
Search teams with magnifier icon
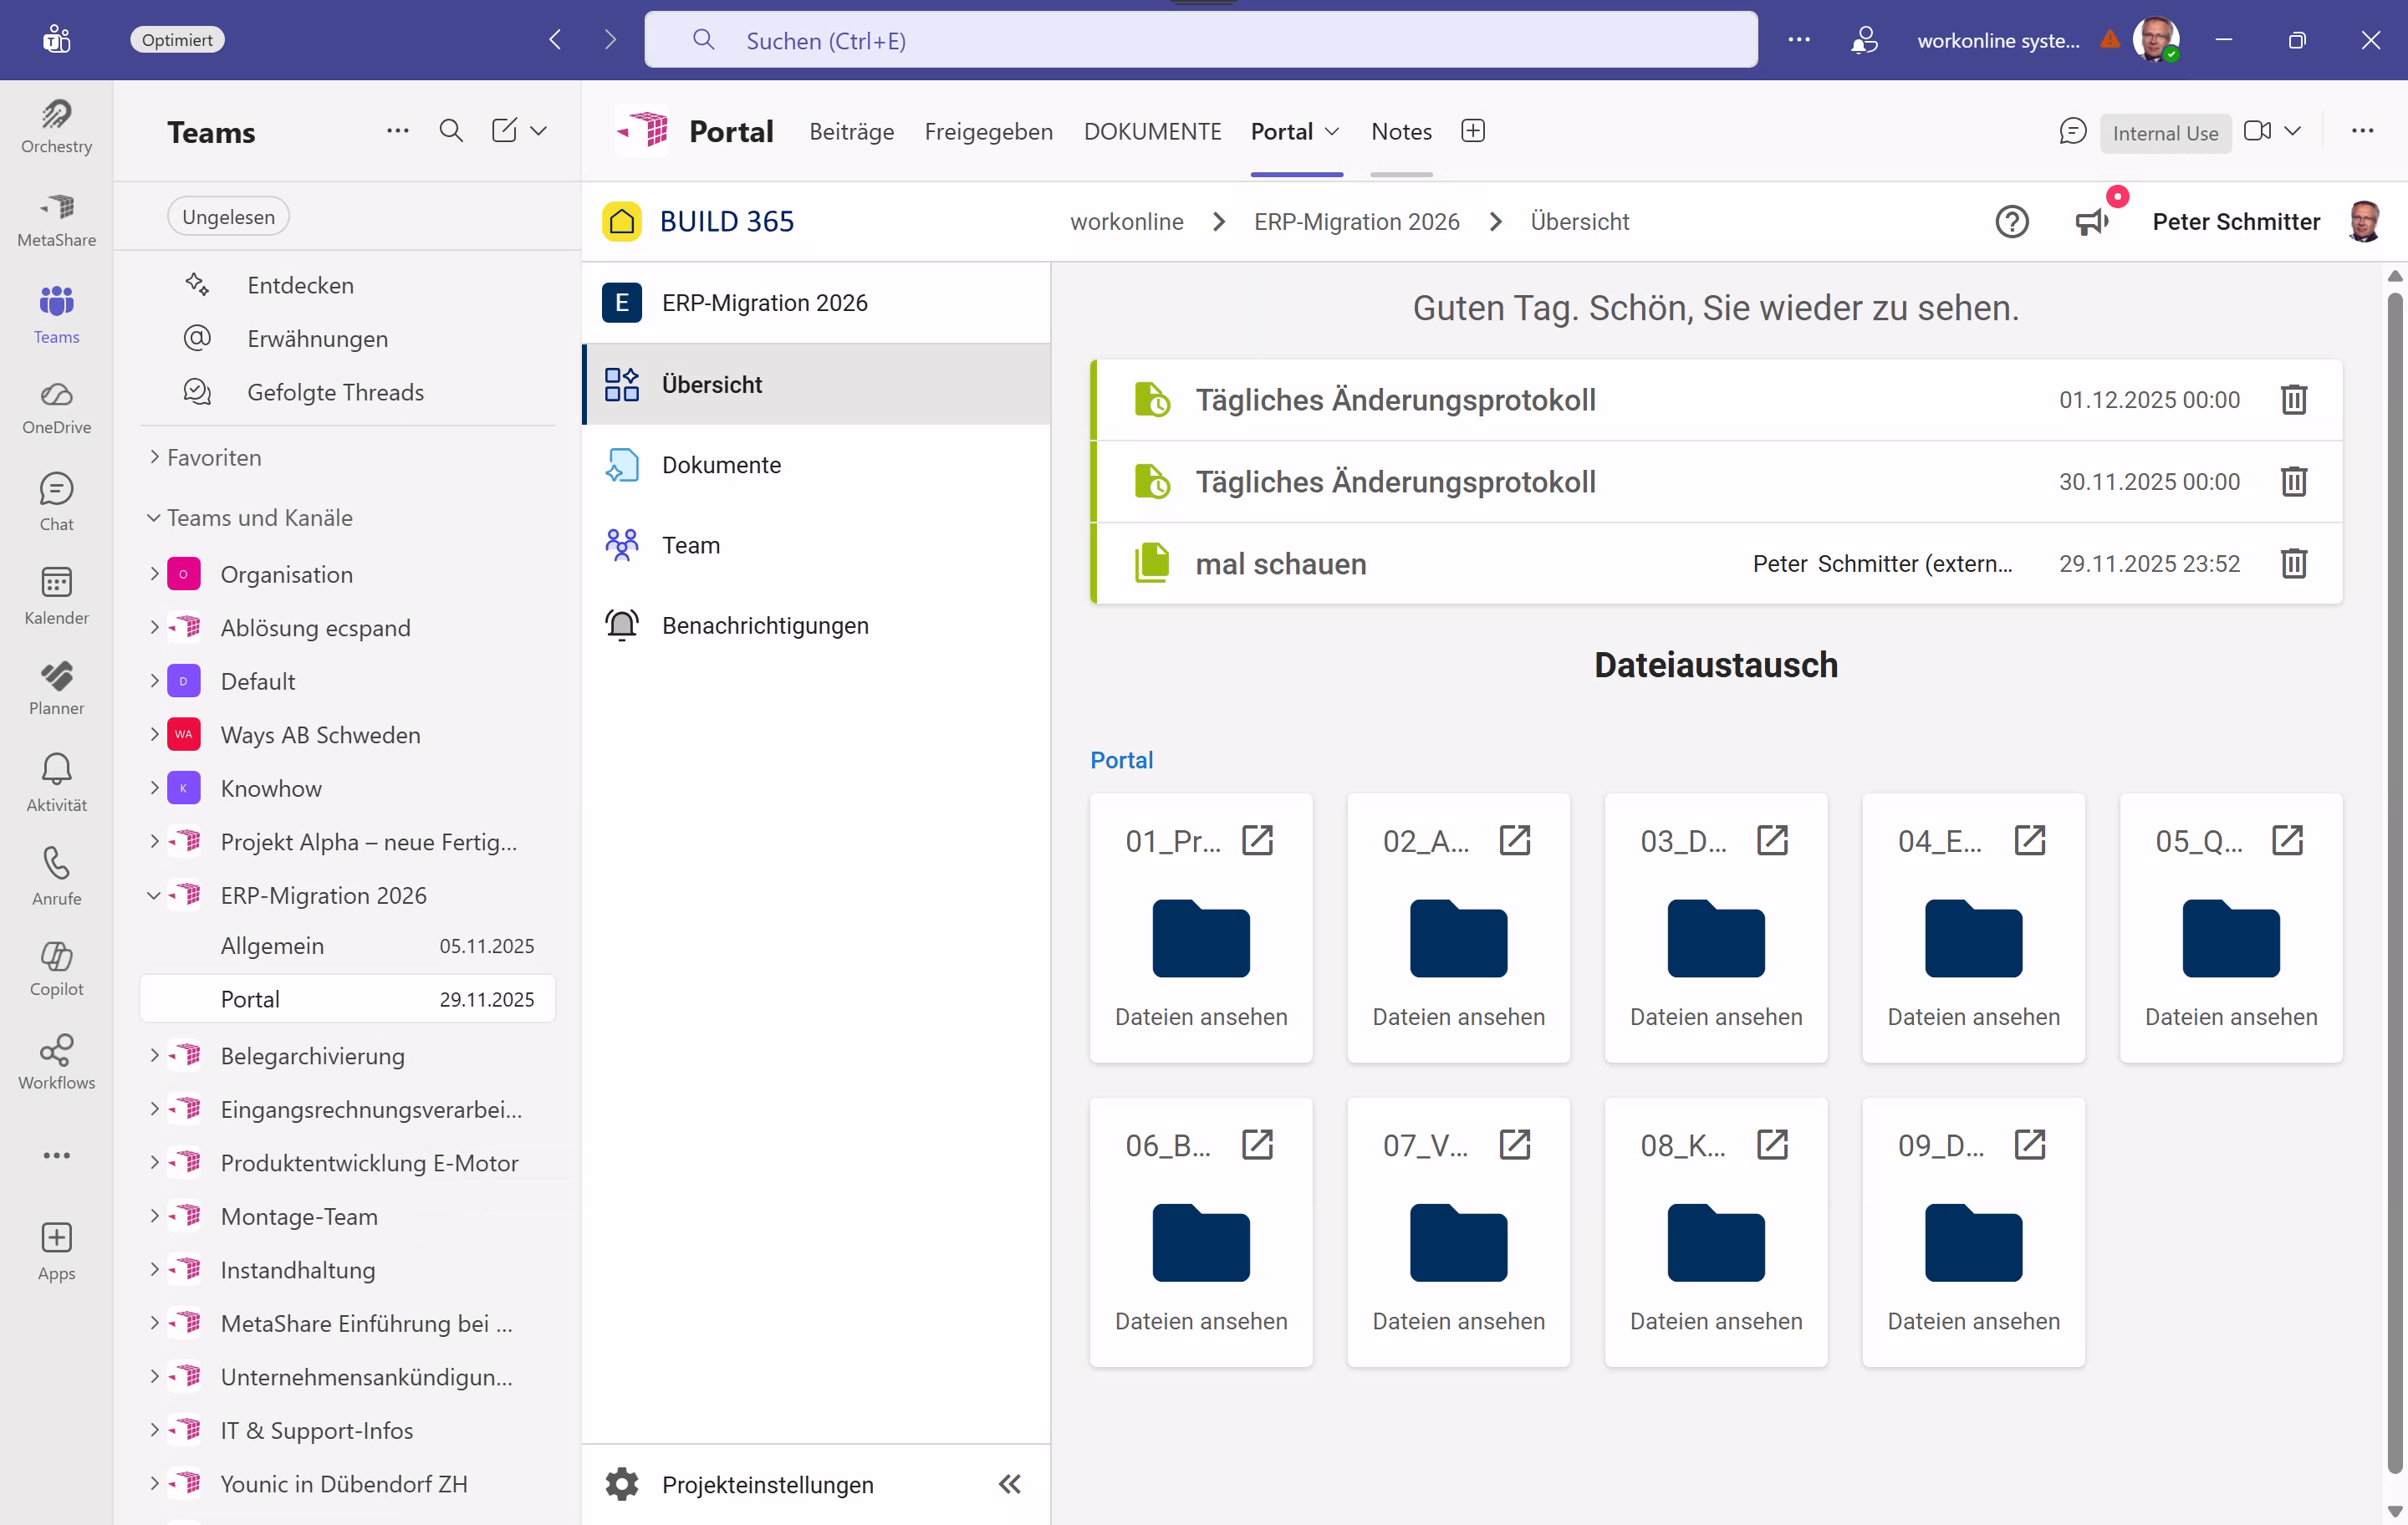coord(451,131)
